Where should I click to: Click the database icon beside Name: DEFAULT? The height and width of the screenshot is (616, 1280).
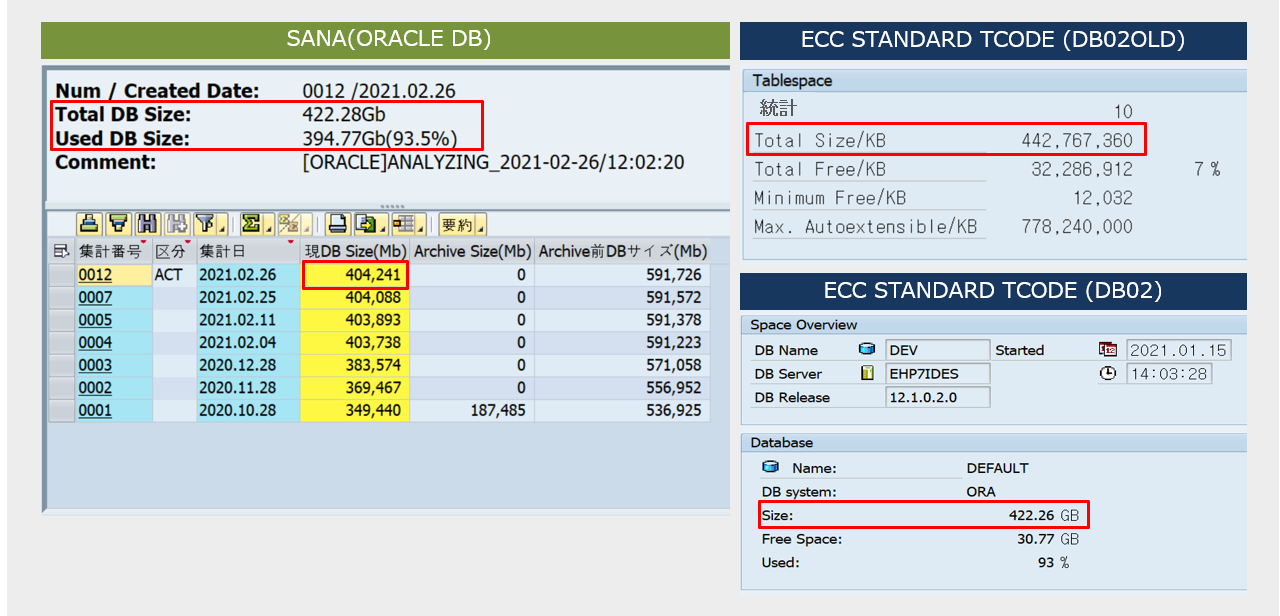770,467
